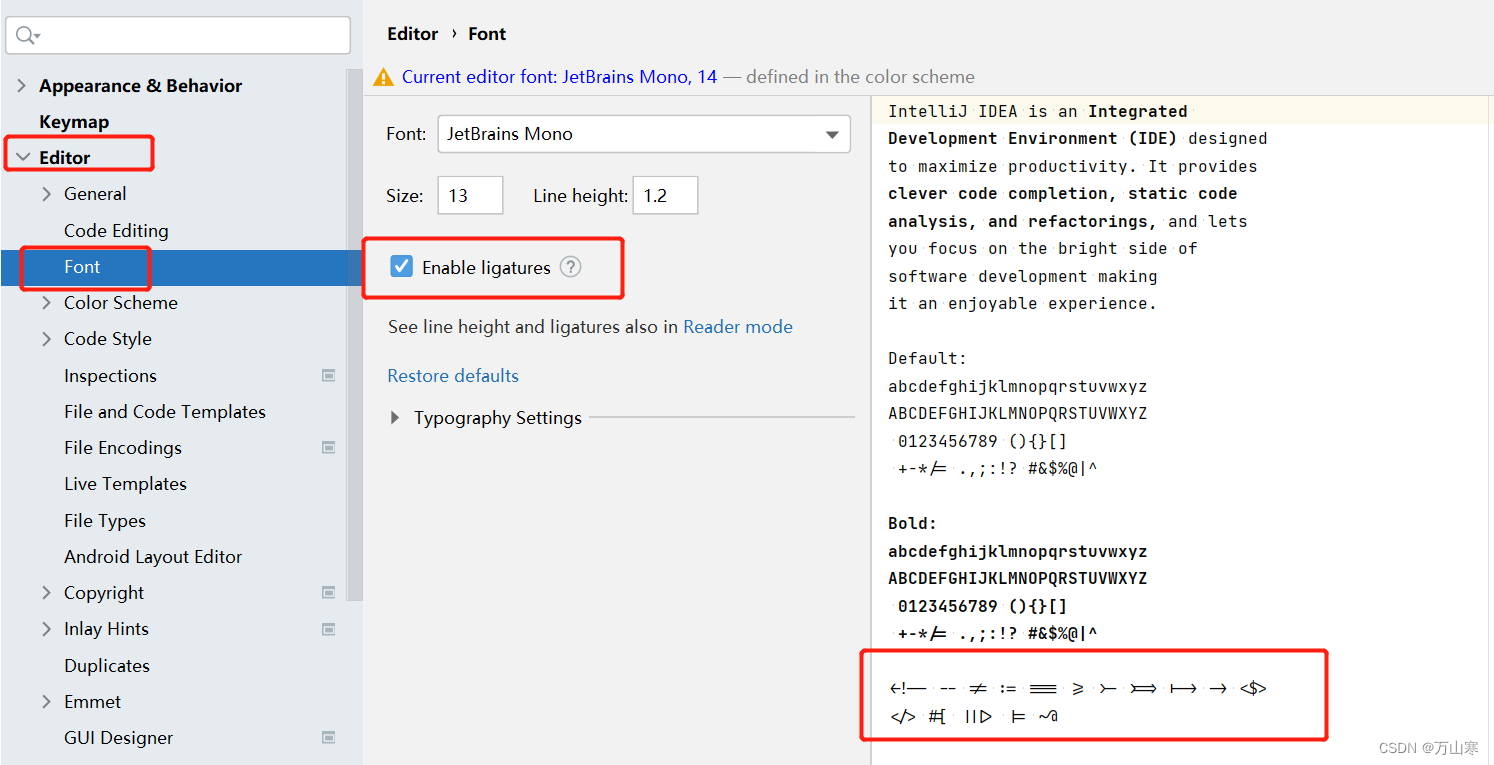Open Code Editing settings page
Image resolution: width=1494 pixels, height=765 pixels.
point(116,231)
